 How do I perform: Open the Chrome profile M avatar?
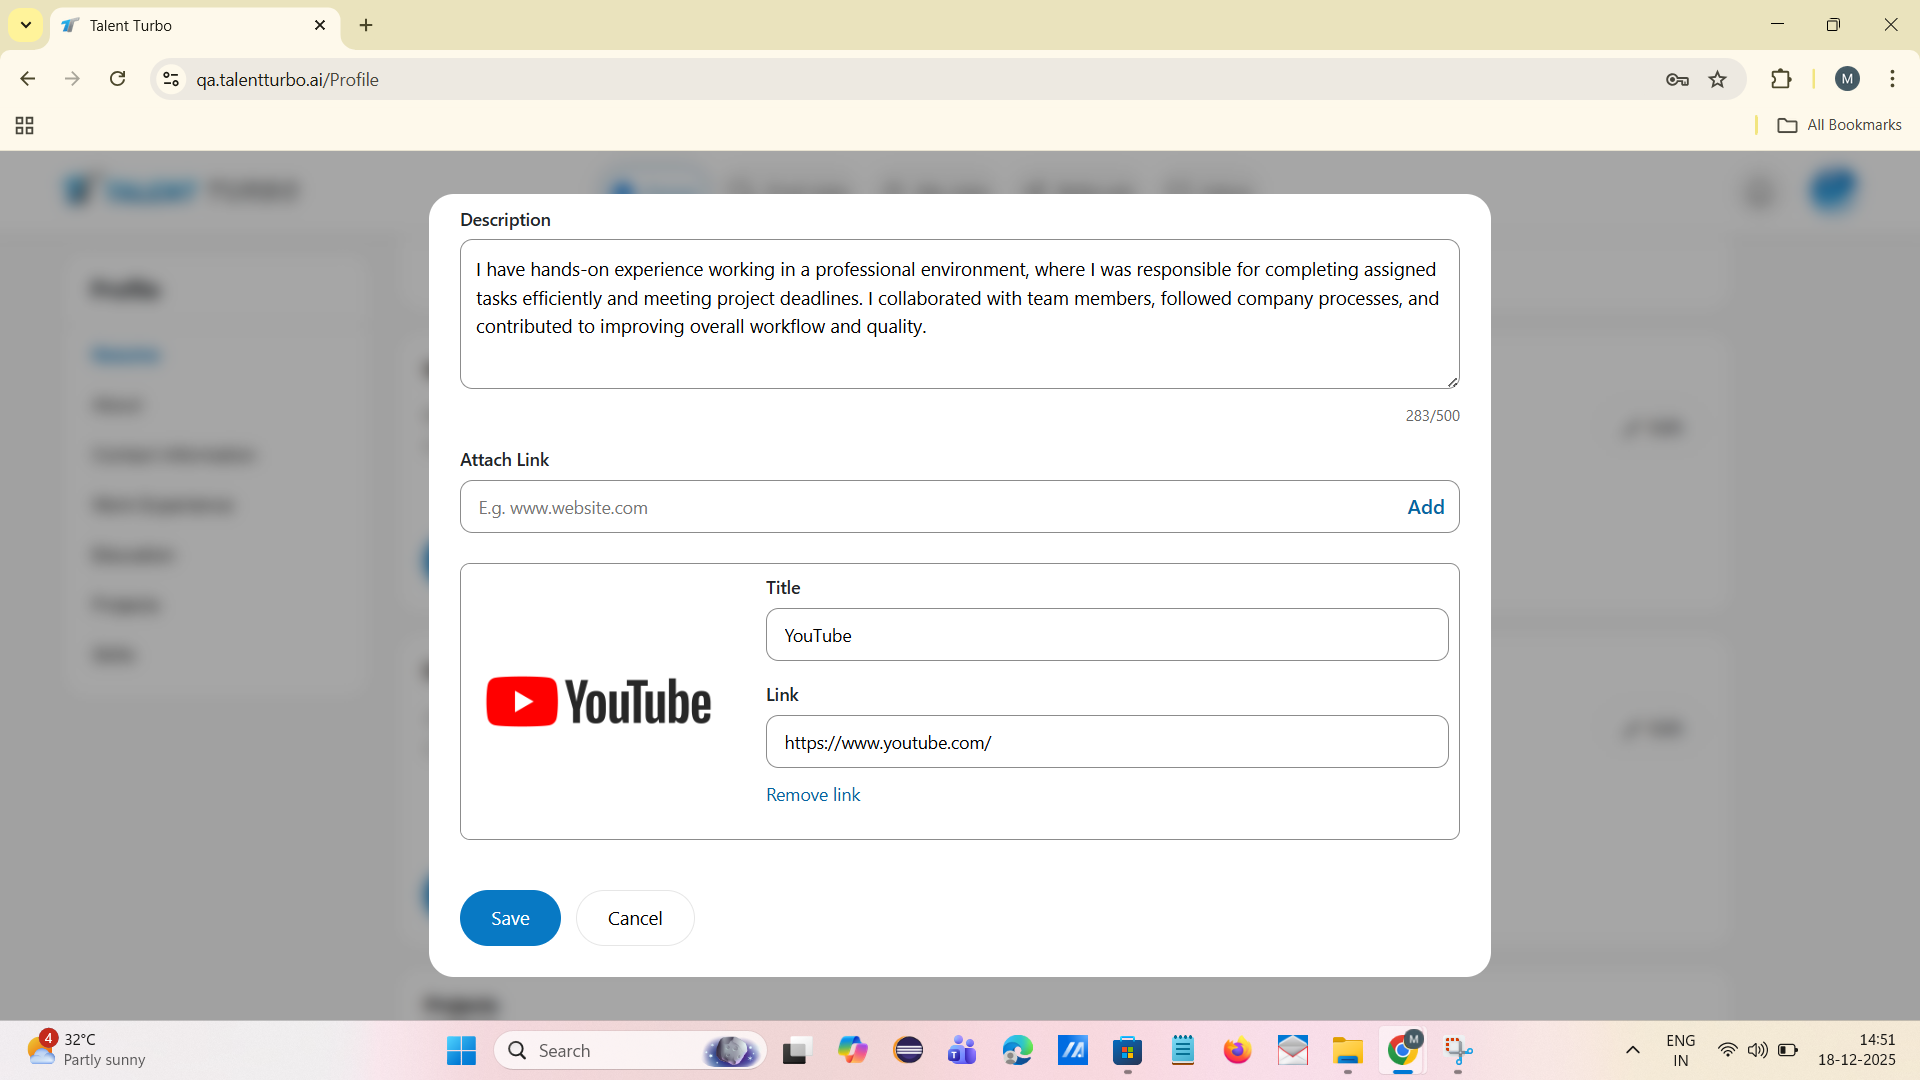point(1847,79)
